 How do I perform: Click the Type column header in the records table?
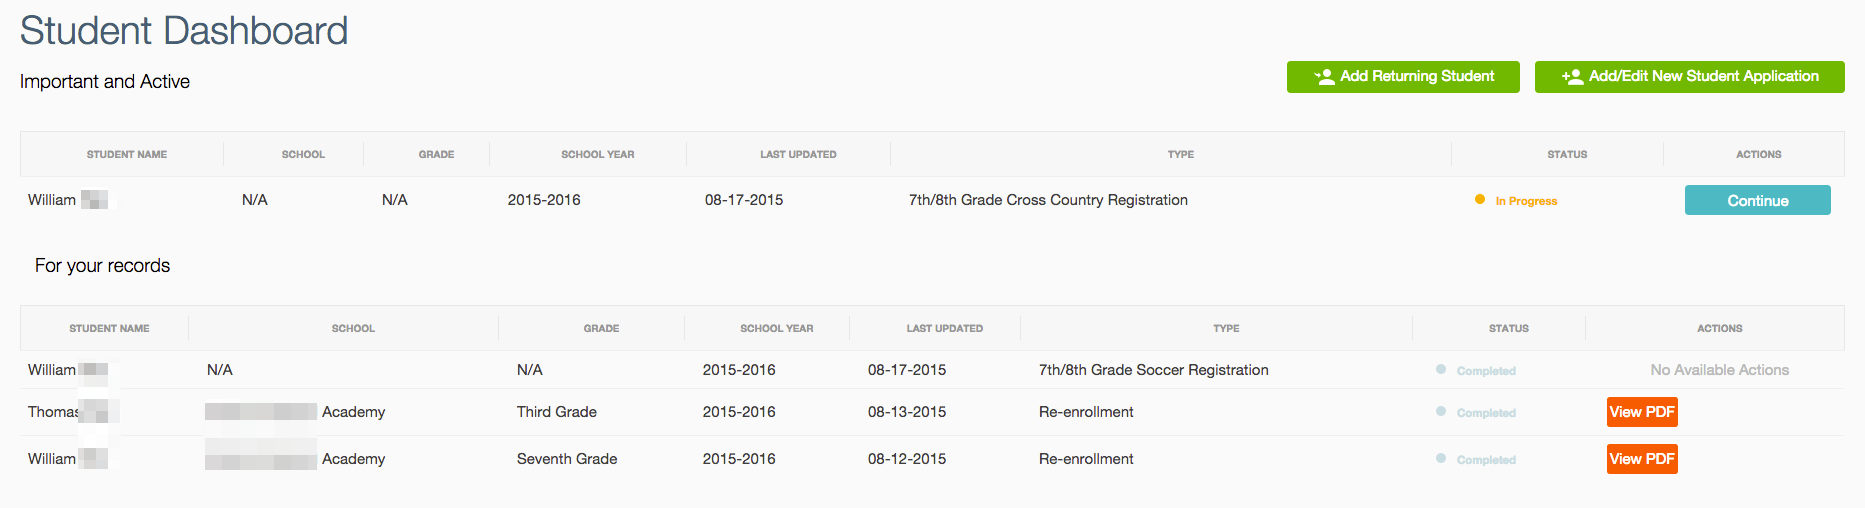[1226, 328]
